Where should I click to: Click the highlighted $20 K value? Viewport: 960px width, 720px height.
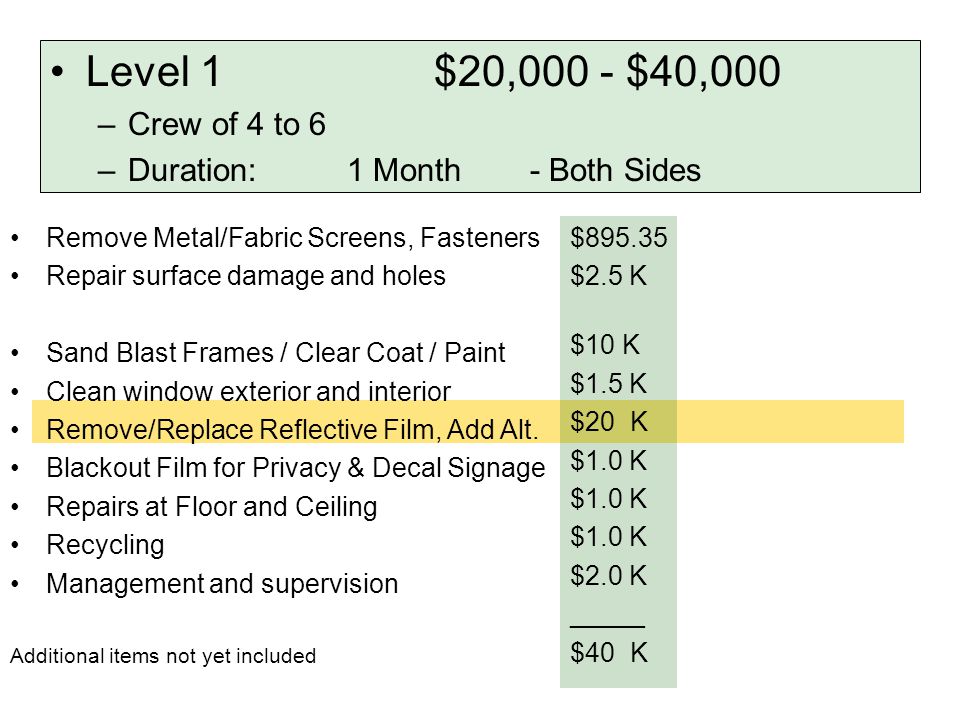click(609, 422)
